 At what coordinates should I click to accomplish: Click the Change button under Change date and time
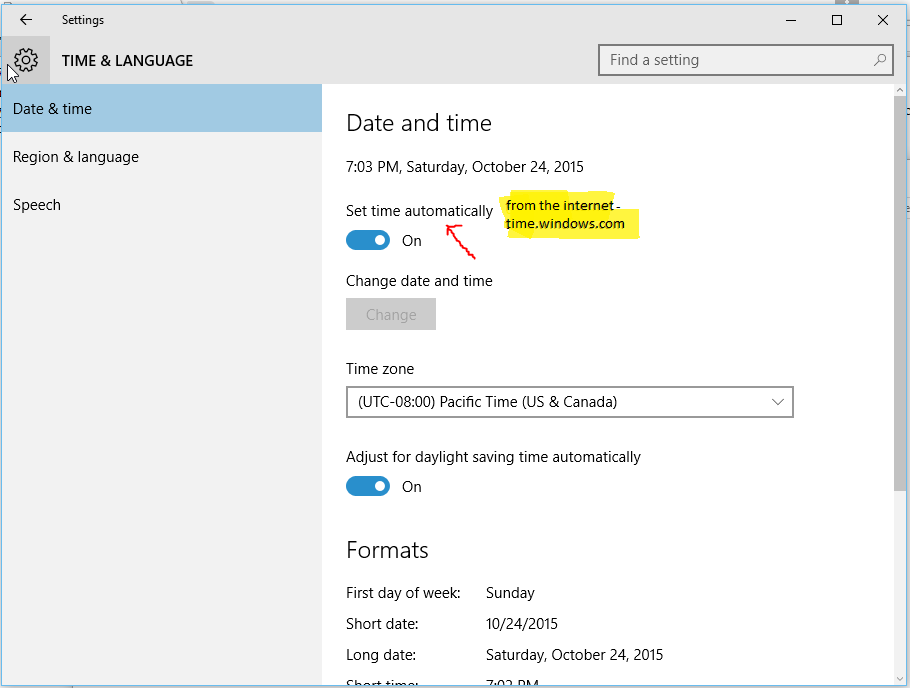[x=390, y=314]
